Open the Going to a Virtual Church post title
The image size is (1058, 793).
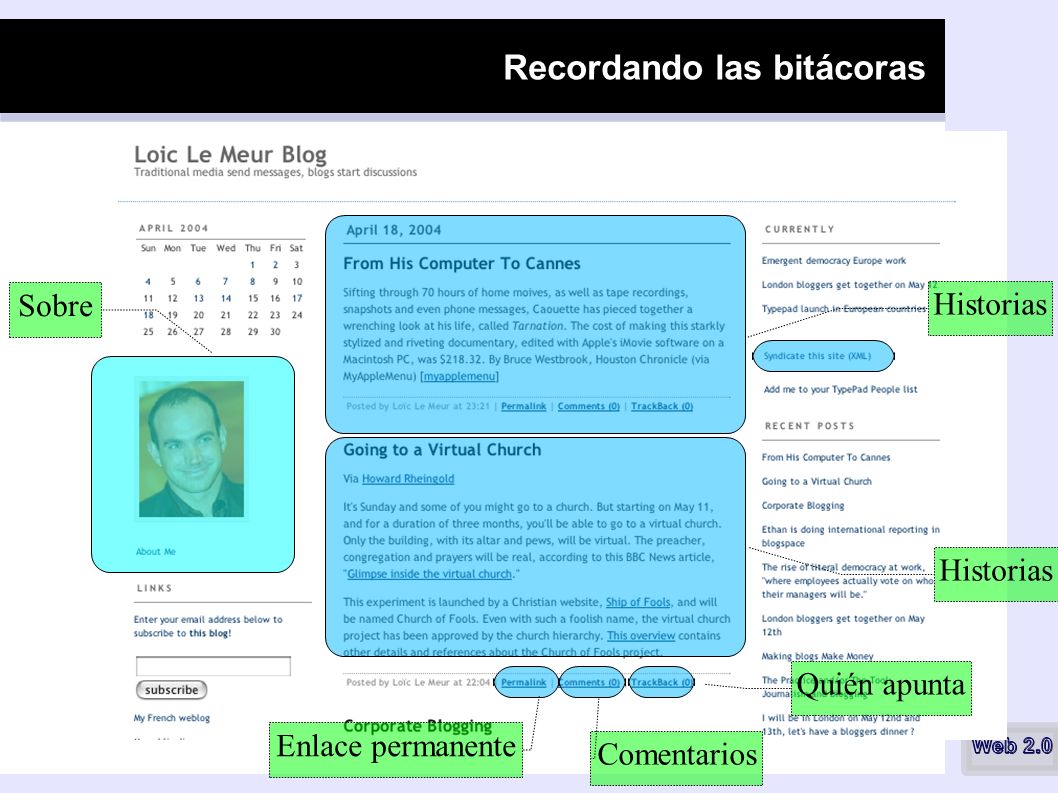[x=442, y=450]
